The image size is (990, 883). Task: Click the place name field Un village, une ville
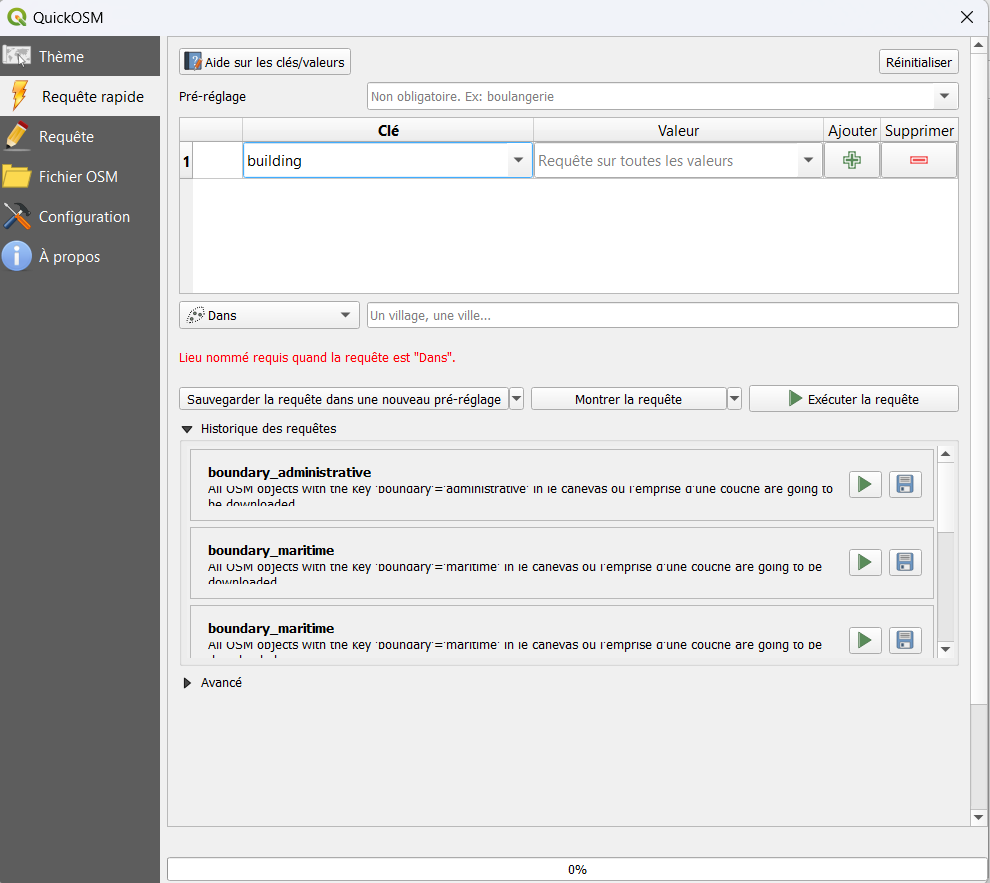662,315
